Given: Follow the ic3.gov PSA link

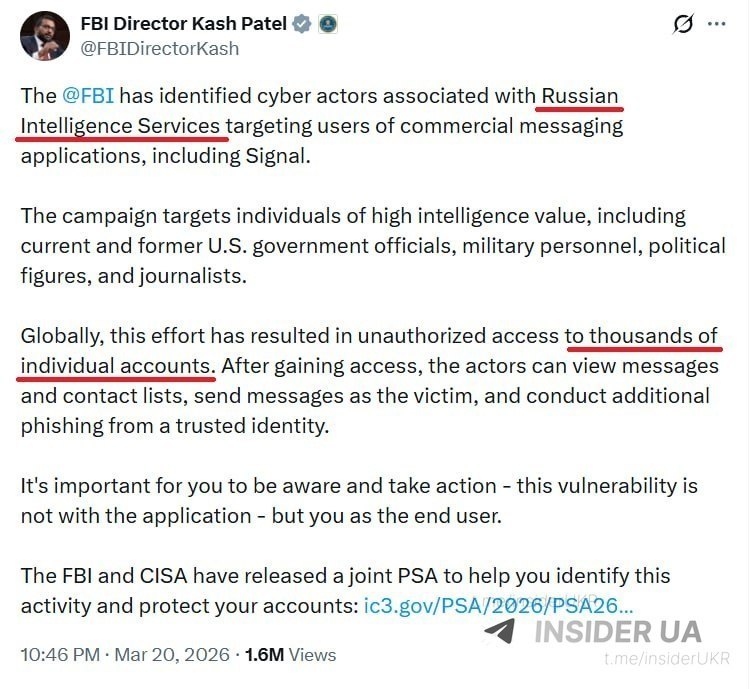Looking at the screenshot, I should tap(498, 605).
